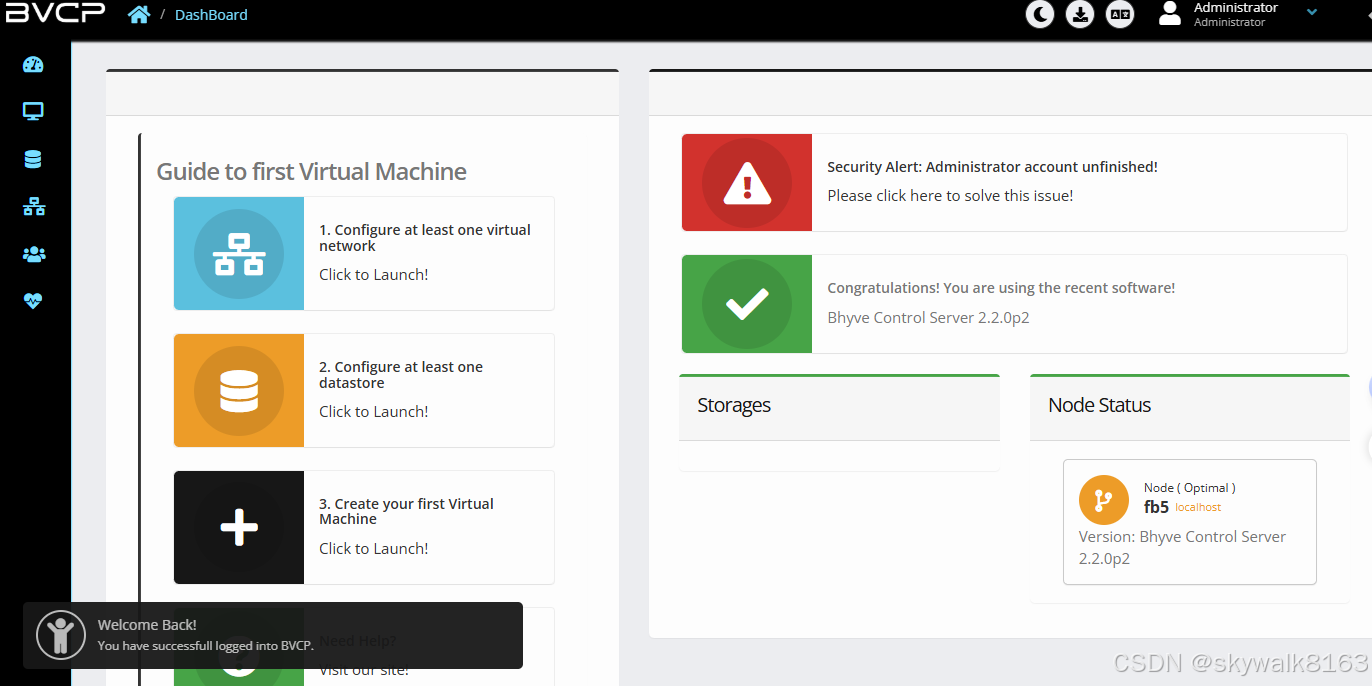Click 'Please click here to solve this issue!'
This screenshot has width=1372, height=686.
950,196
